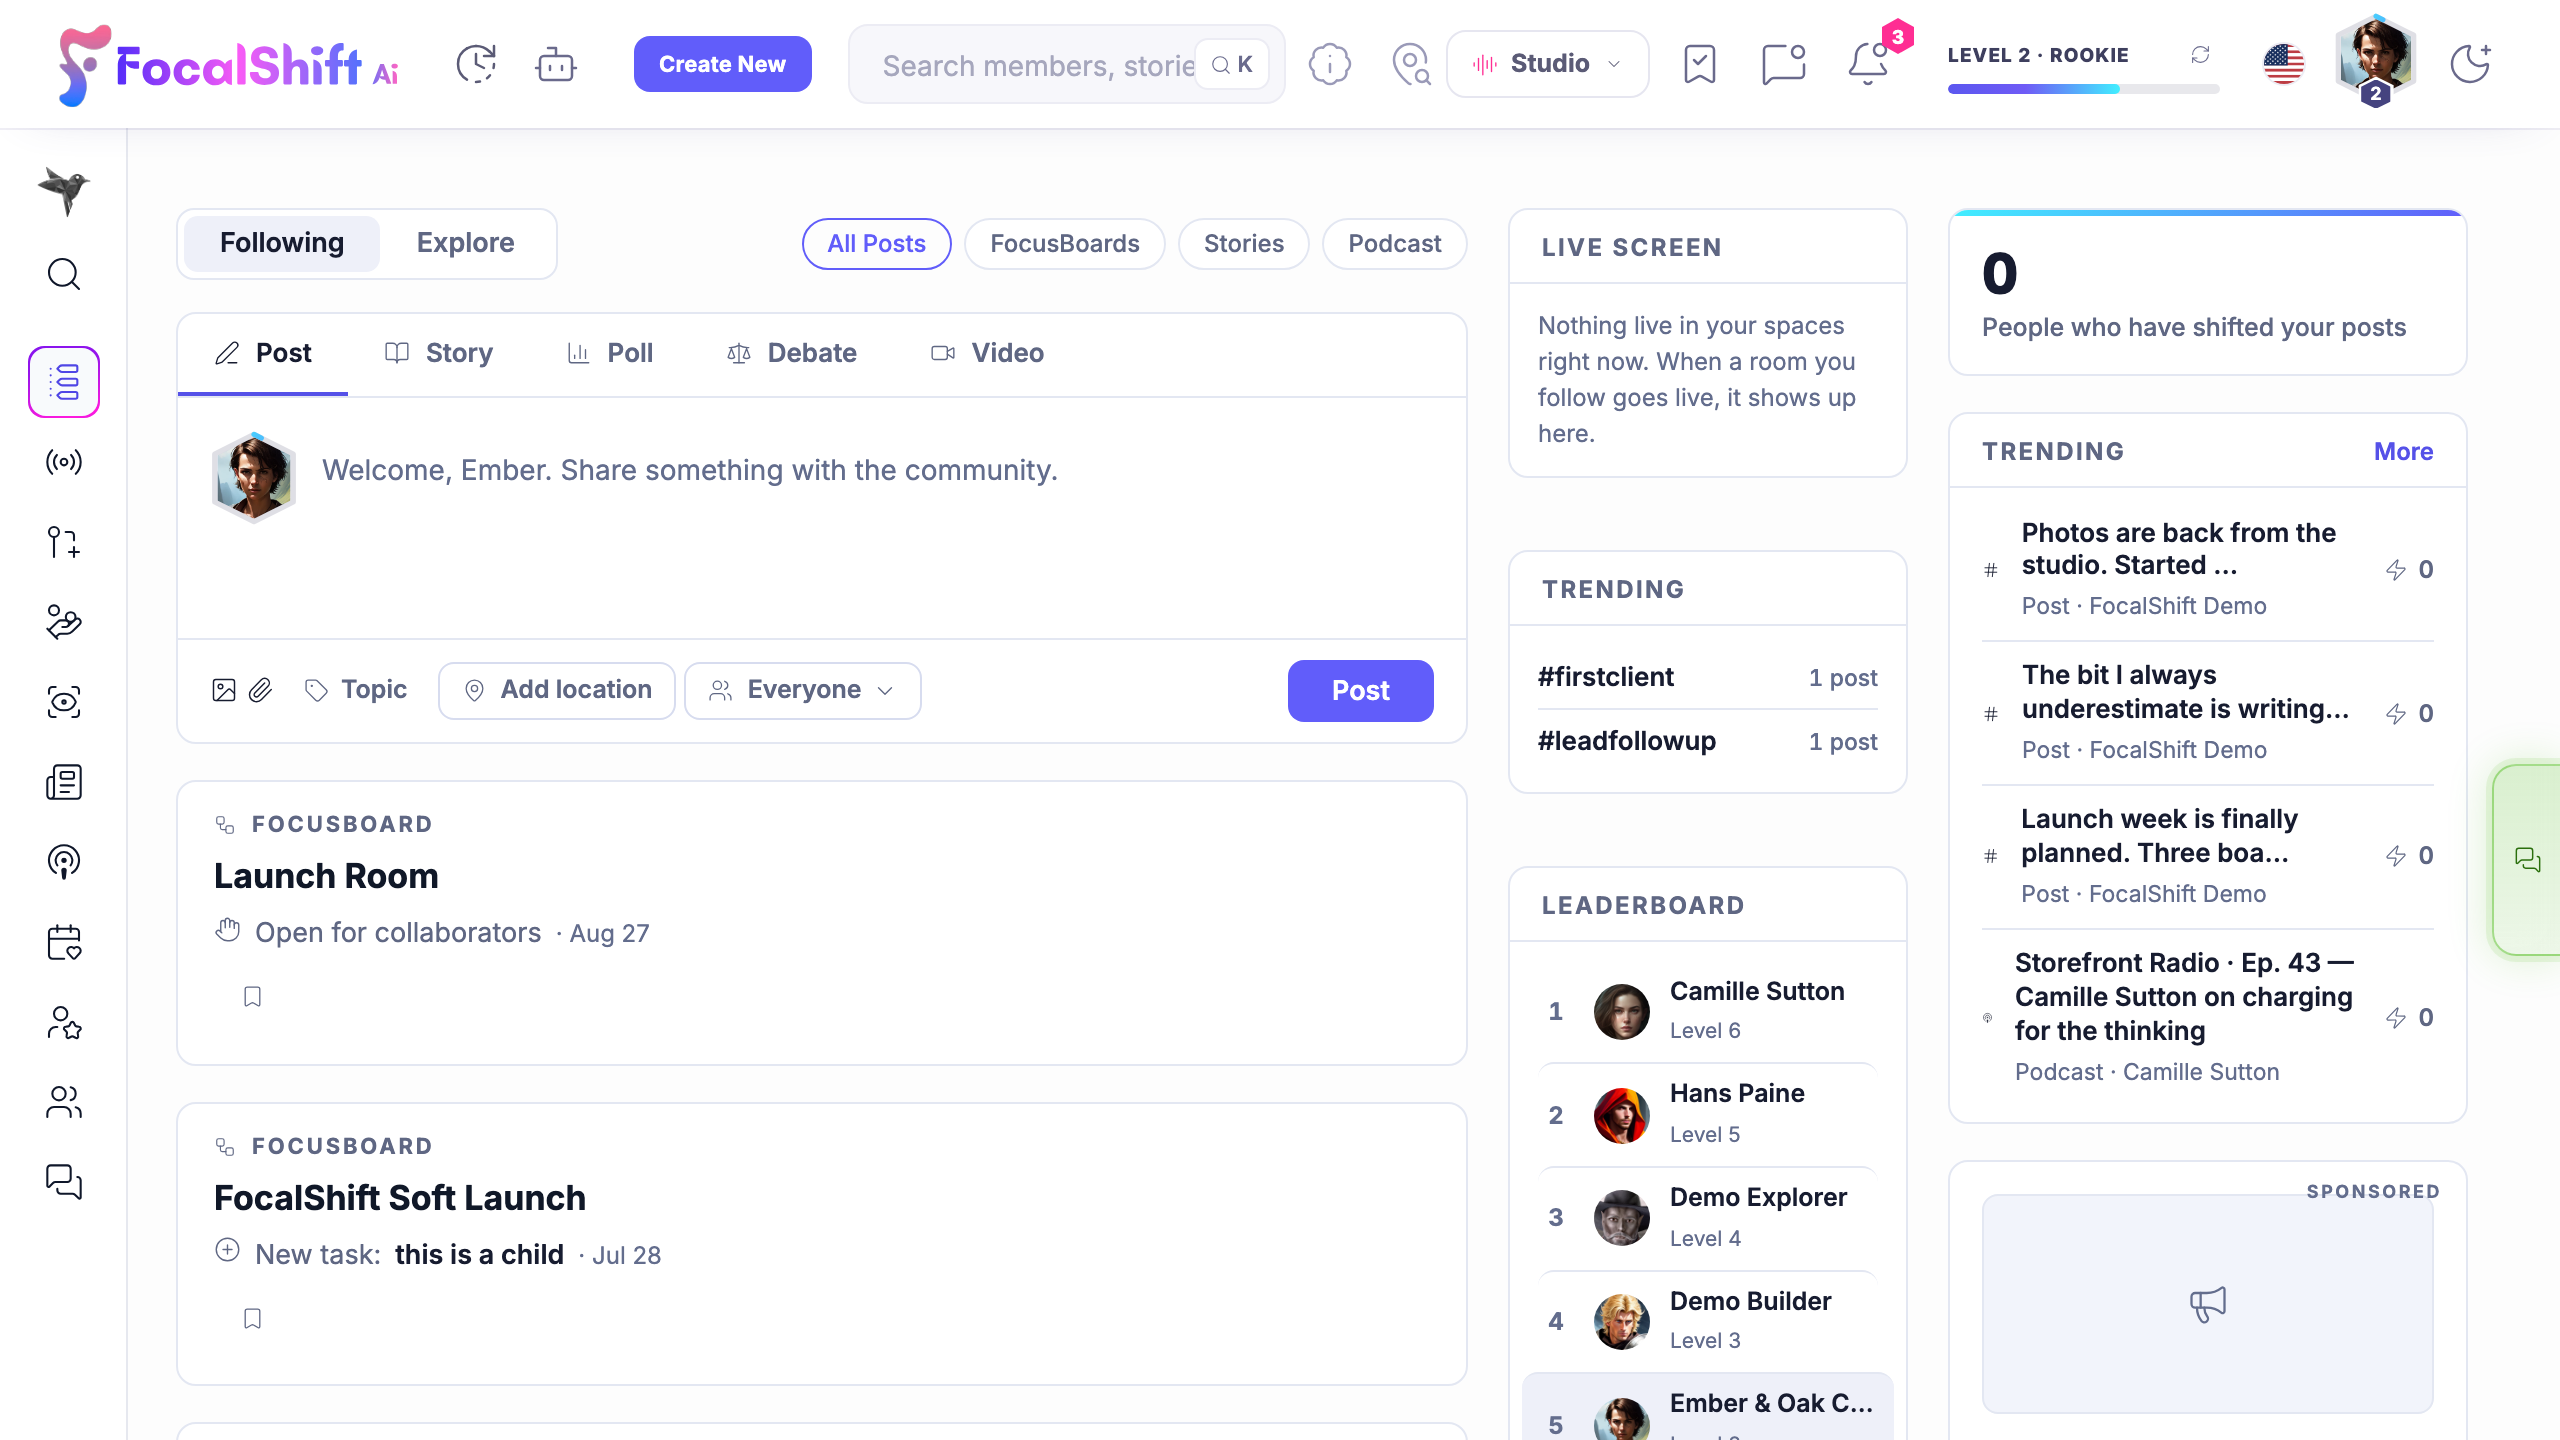Viewport: 2560px width, 1440px height.
Task: Switch feed to Explore
Action: pos(466,243)
